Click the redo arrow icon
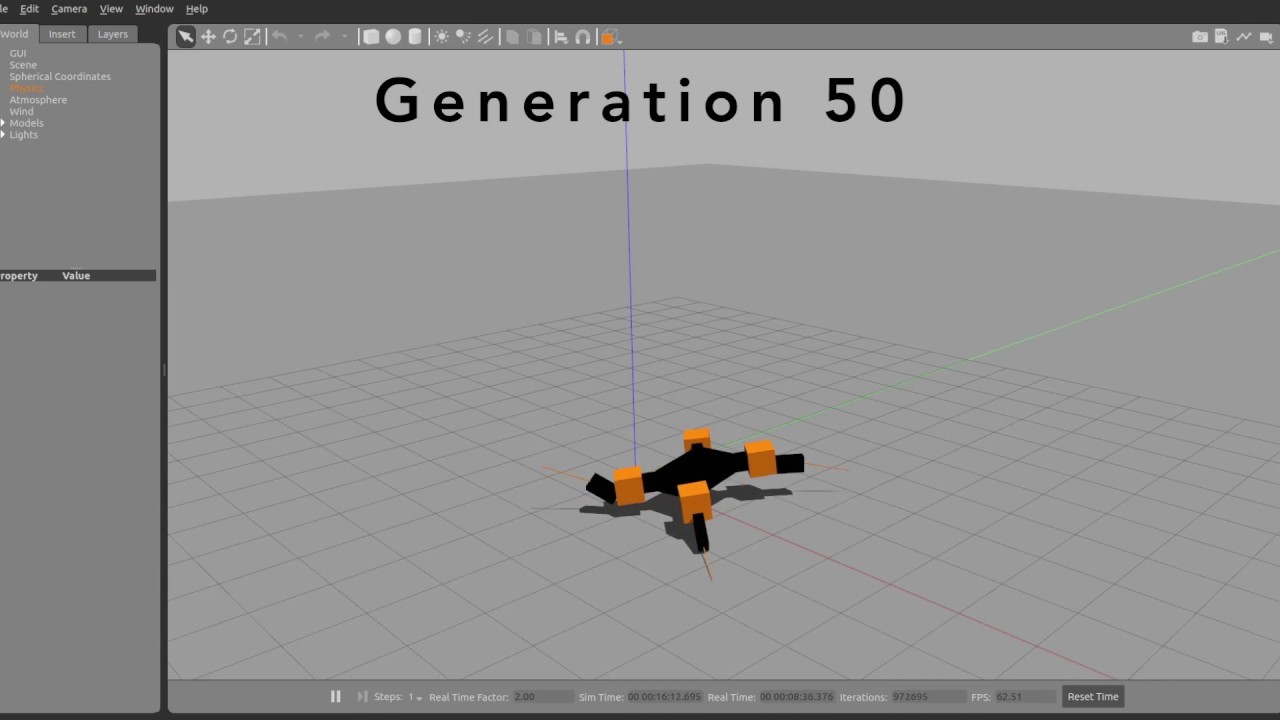1280x720 pixels. click(x=322, y=36)
